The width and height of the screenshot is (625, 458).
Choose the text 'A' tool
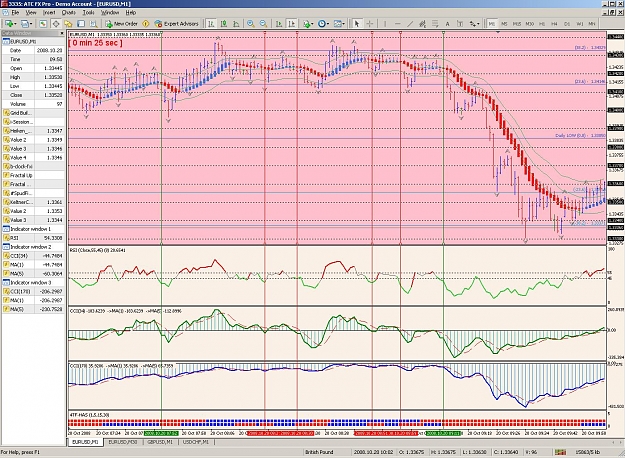click(x=447, y=24)
